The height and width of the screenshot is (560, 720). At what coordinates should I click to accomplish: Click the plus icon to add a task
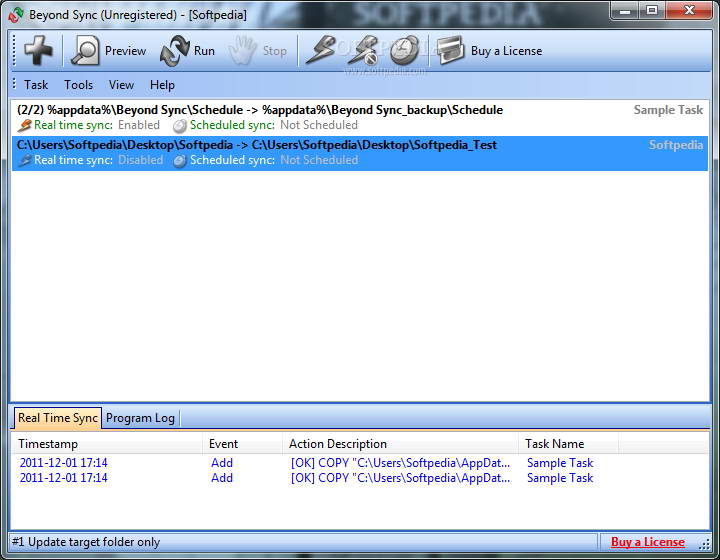coord(38,50)
